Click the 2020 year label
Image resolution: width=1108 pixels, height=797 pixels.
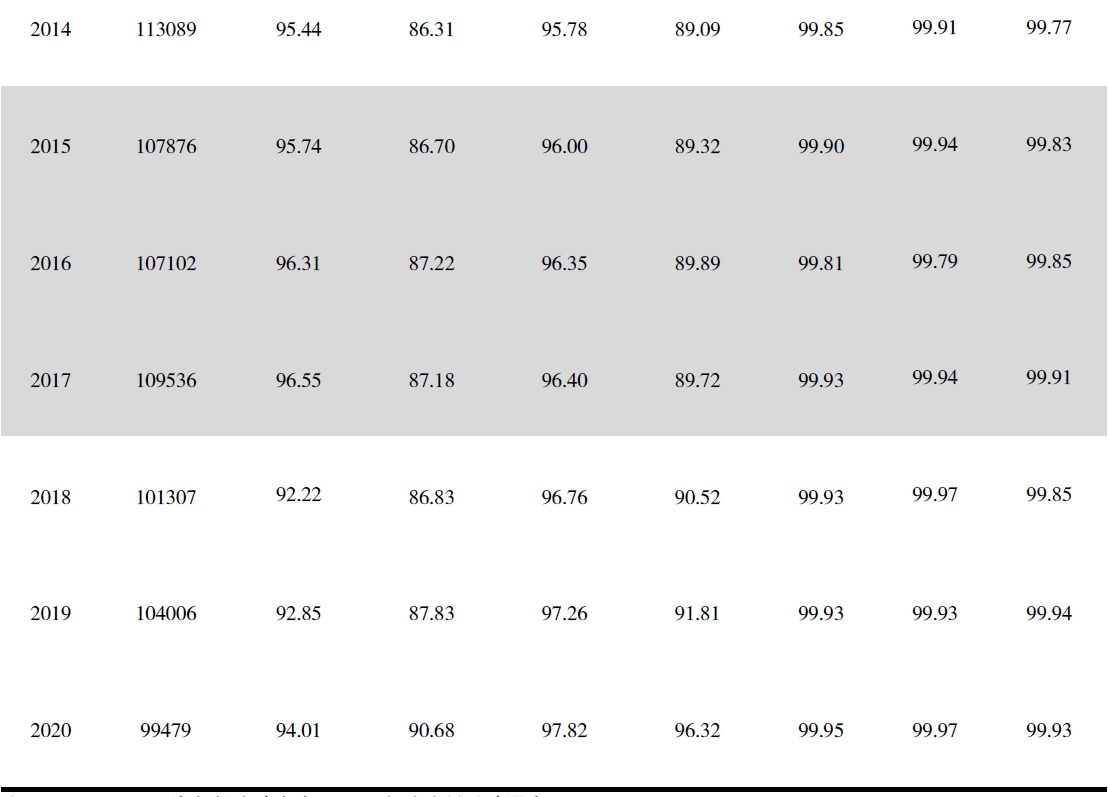point(51,731)
